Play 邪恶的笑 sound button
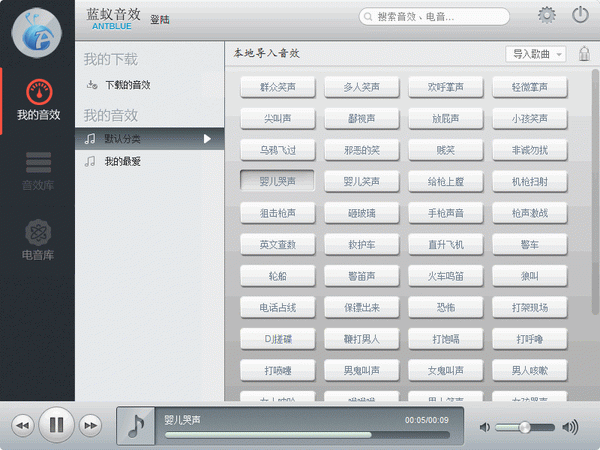 pos(362,150)
